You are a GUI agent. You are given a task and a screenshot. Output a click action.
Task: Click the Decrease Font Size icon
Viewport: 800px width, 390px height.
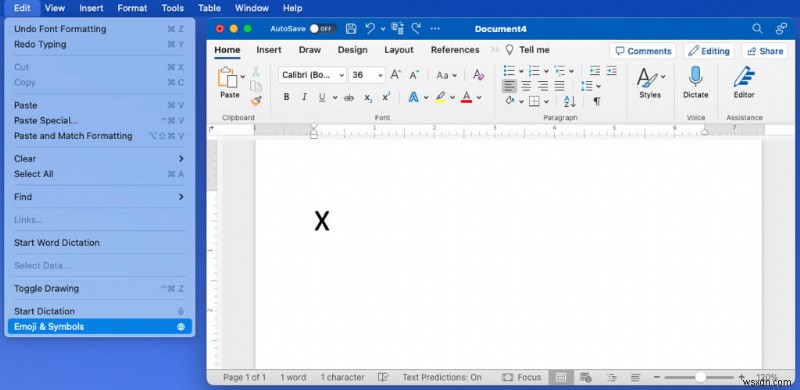(414, 75)
